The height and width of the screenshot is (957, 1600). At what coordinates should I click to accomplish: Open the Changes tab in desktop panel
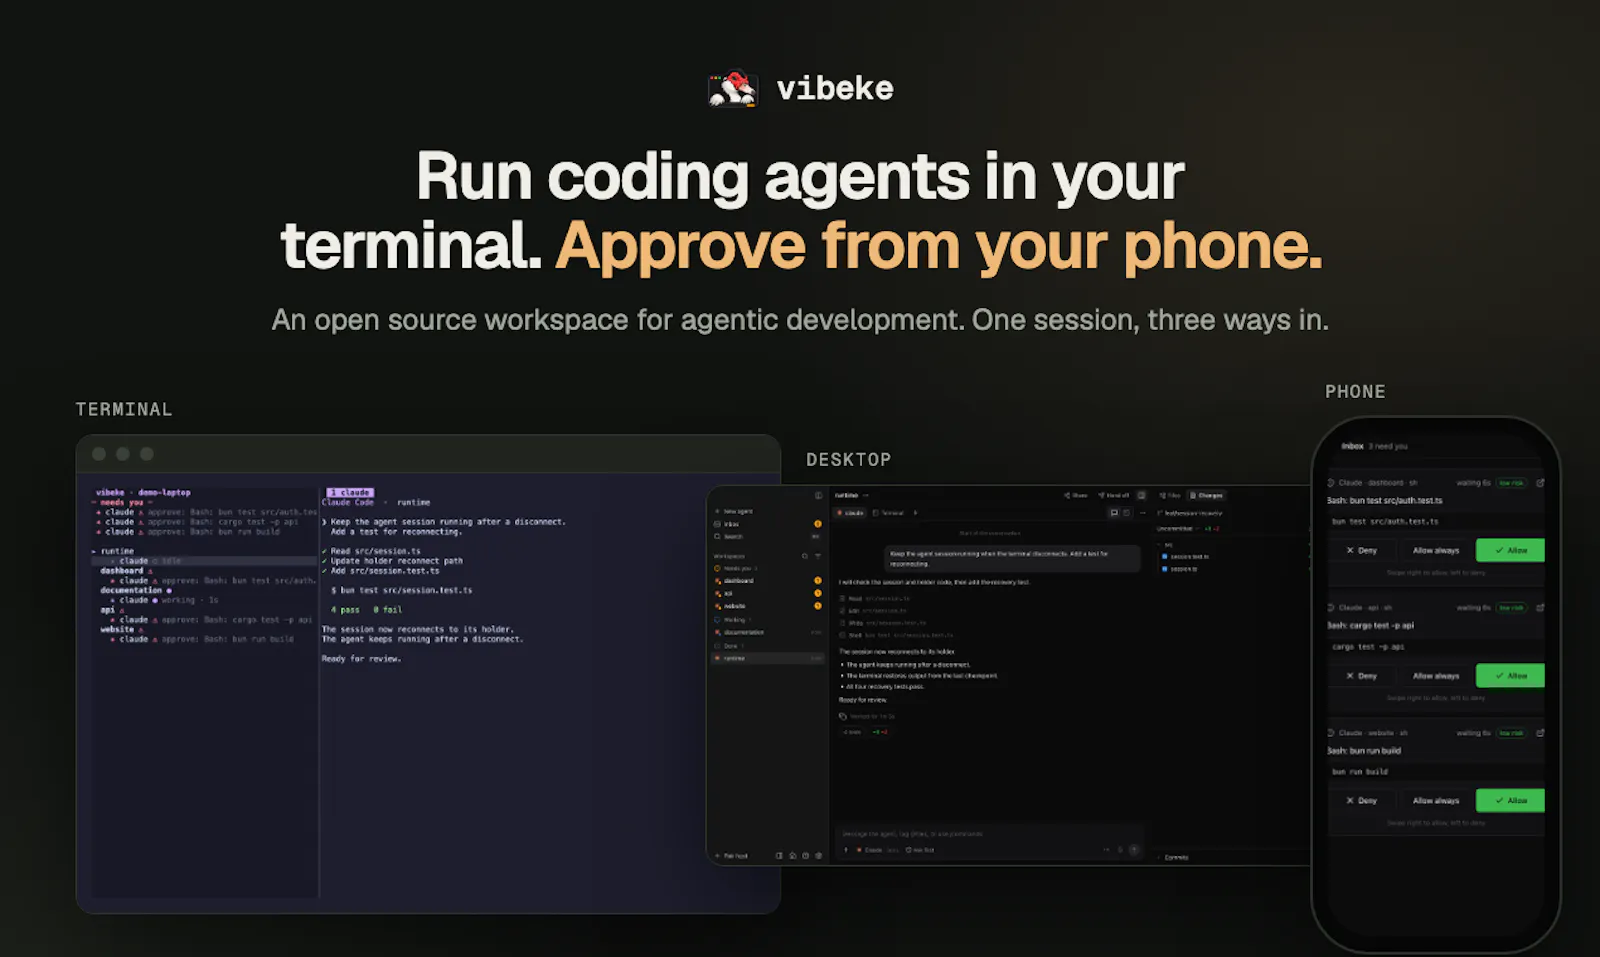tap(1207, 495)
